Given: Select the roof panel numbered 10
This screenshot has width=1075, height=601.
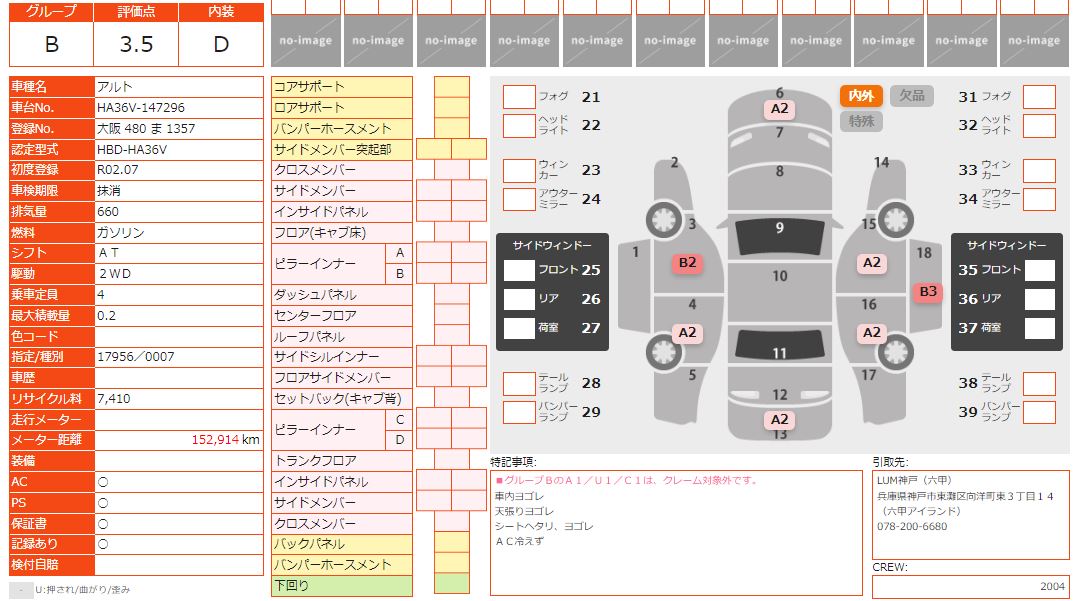Looking at the screenshot, I should coord(779,276).
